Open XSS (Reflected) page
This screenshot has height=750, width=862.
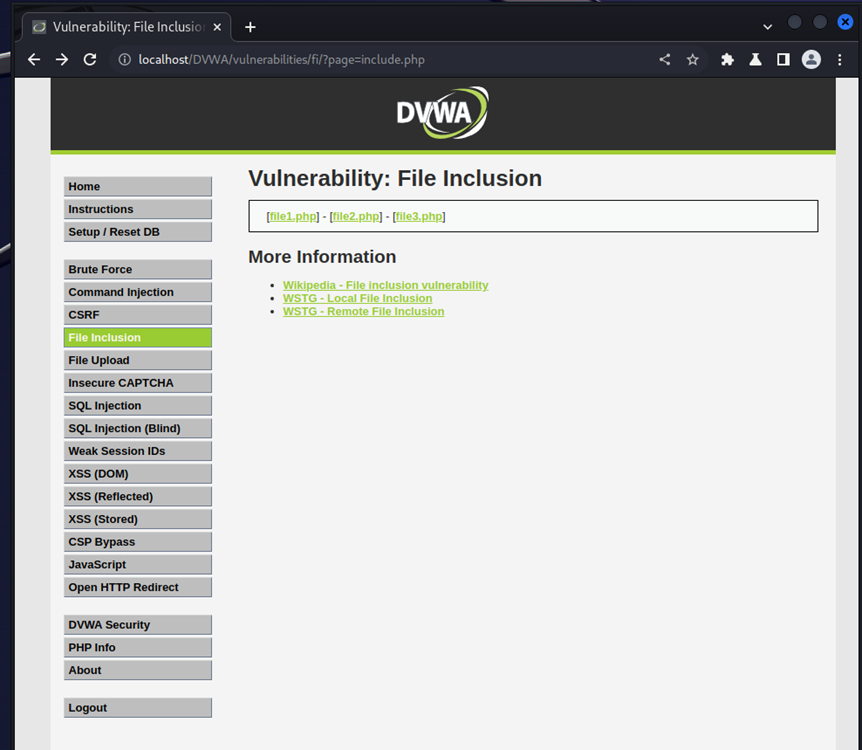pyautogui.click(x=137, y=497)
